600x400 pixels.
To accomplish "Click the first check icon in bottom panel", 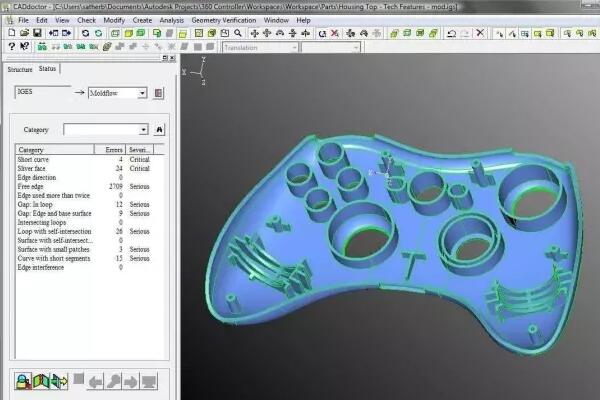I will pos(20,380).
